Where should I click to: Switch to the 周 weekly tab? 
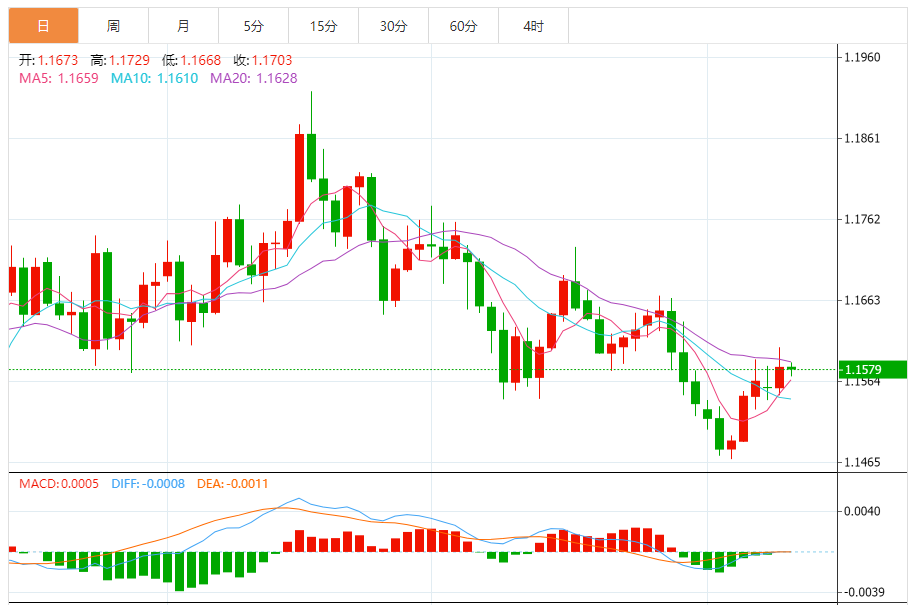coord(114,26)
